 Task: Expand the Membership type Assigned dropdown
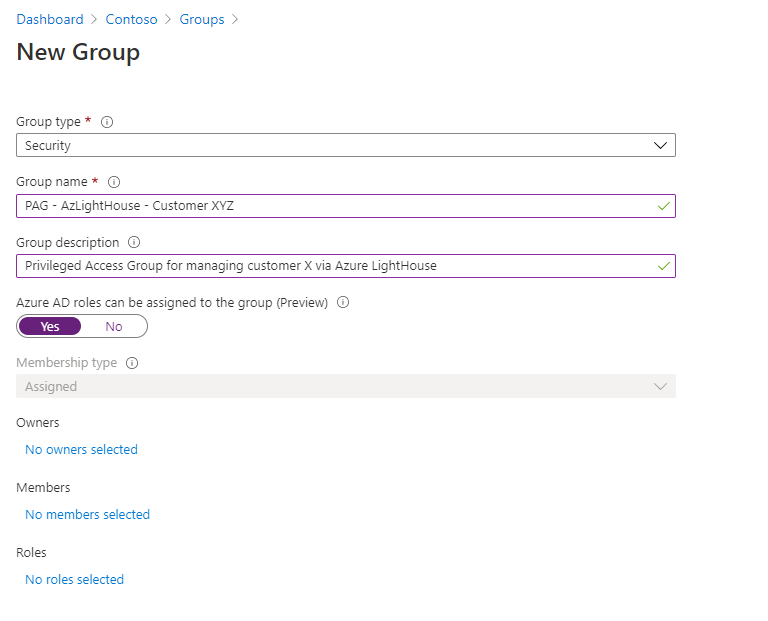point(345,386)
